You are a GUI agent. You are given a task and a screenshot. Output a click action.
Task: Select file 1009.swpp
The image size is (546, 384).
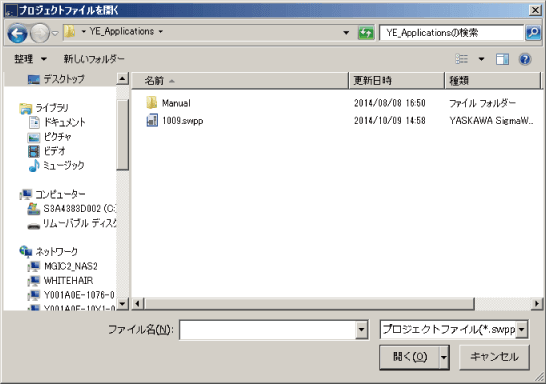(183, 121)
